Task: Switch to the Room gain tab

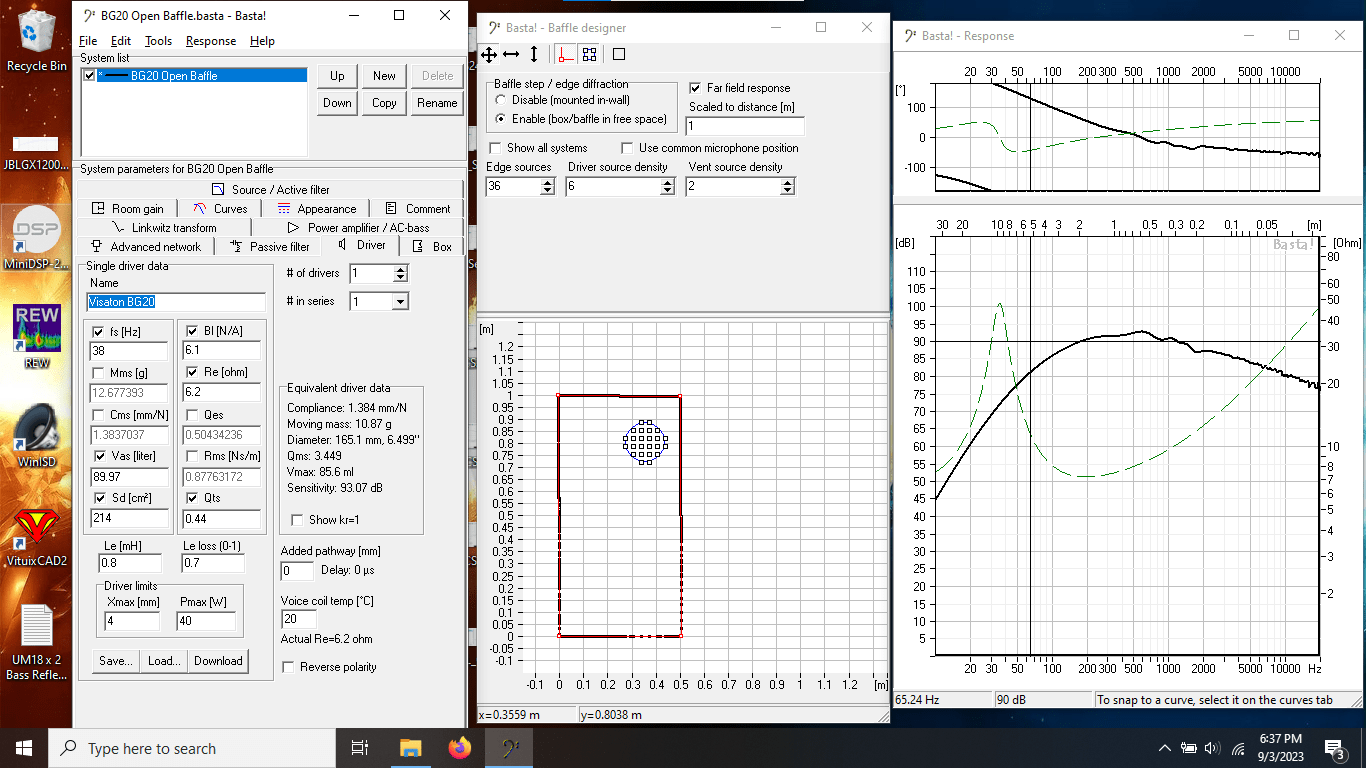Action: point(127,208)
